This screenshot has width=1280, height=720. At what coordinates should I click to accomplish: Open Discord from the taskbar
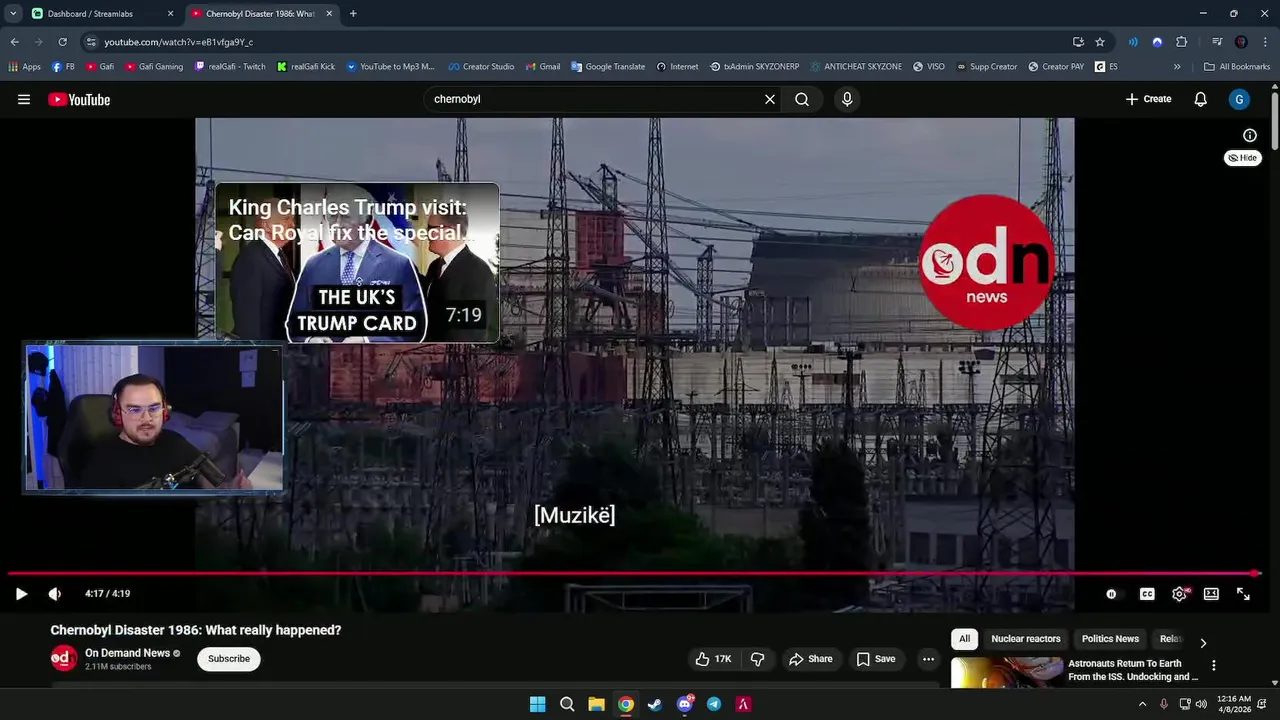click(685, 704)
